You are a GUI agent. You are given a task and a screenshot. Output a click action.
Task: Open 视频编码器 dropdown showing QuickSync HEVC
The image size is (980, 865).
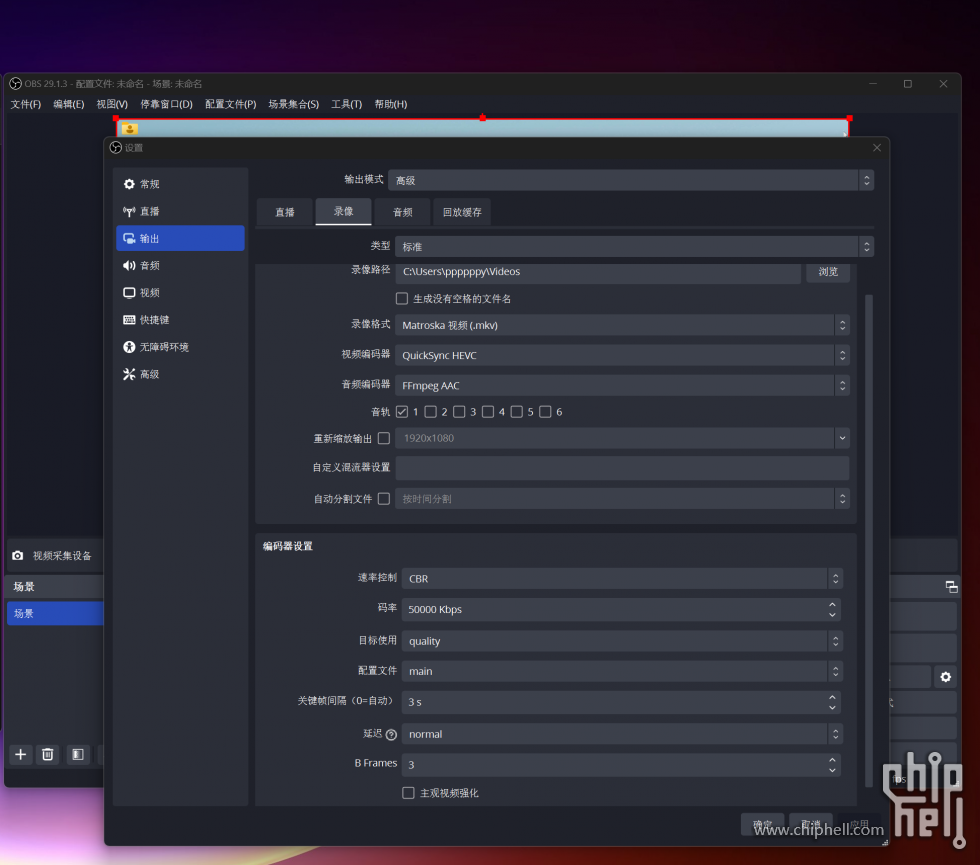click(622, 355)
